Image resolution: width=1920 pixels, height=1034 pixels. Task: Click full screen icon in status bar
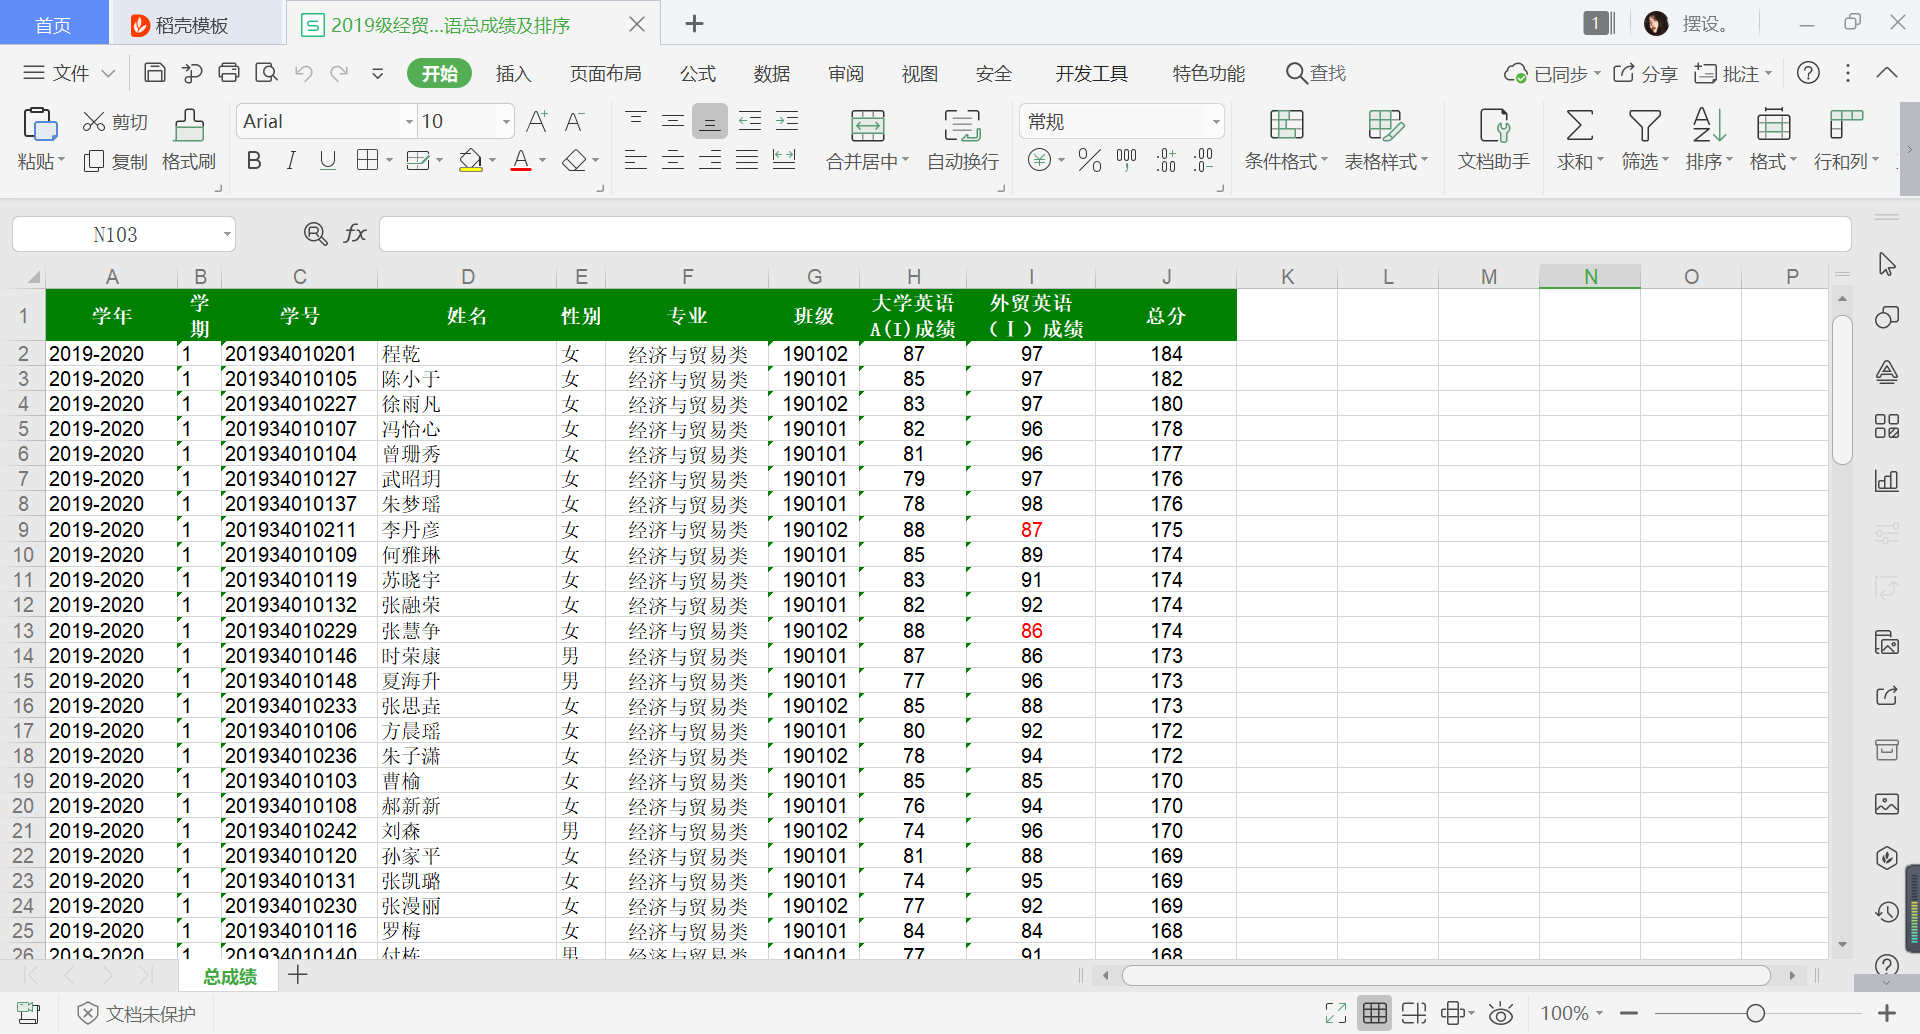tap(1335, 1014)
